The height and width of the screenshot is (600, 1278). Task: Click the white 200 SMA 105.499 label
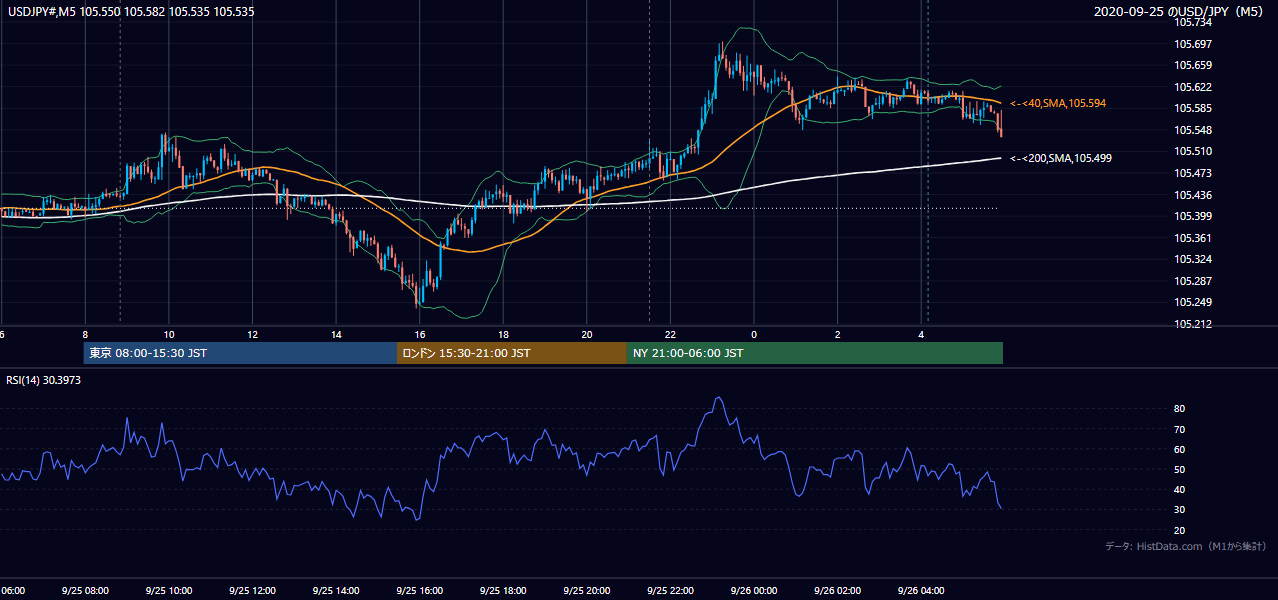[1061, 158]
